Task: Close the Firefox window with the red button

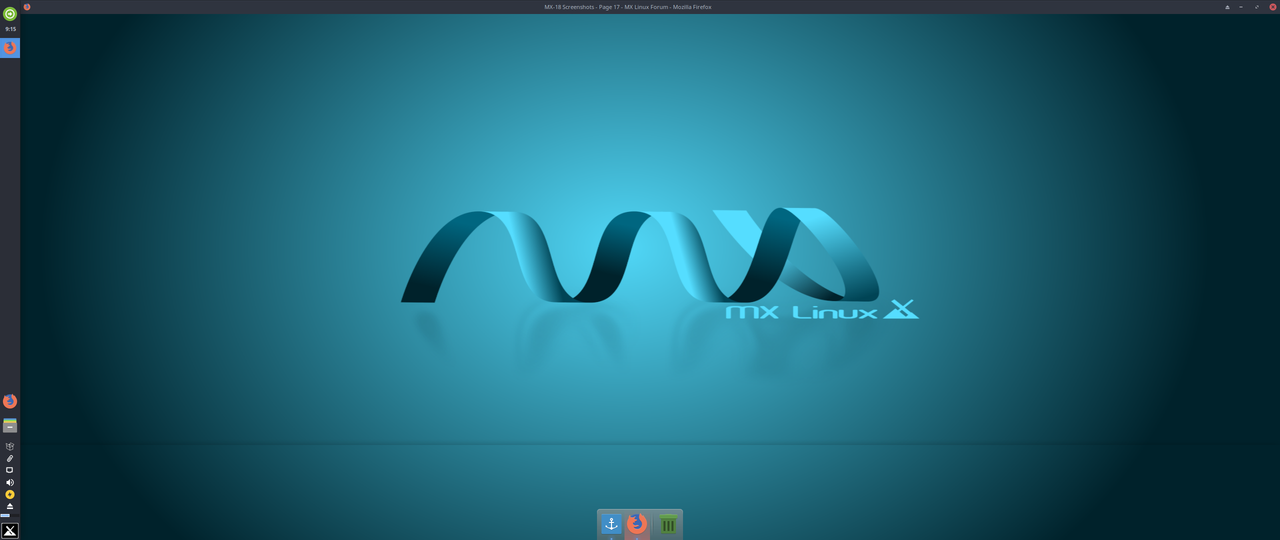Action: click(x=1273, y=7)
